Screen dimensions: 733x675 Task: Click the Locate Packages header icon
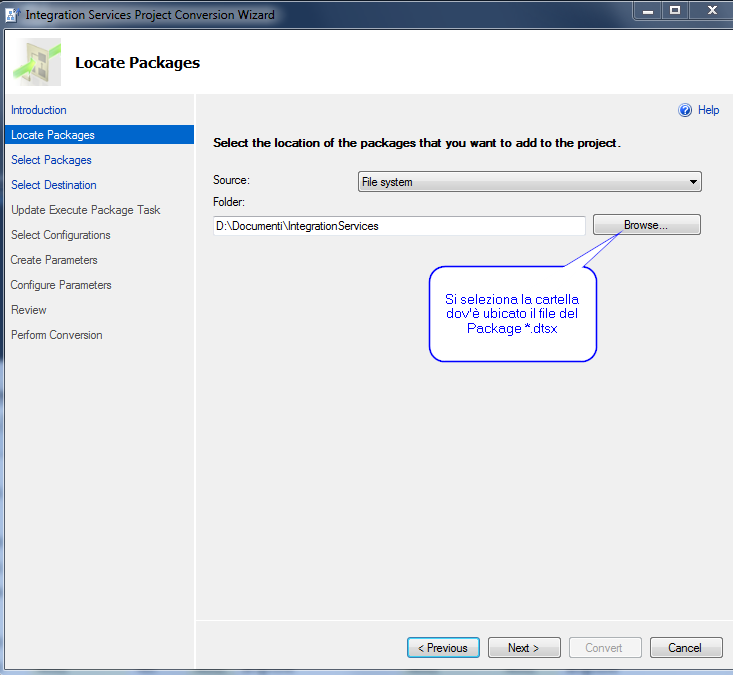tap(37, 62)
